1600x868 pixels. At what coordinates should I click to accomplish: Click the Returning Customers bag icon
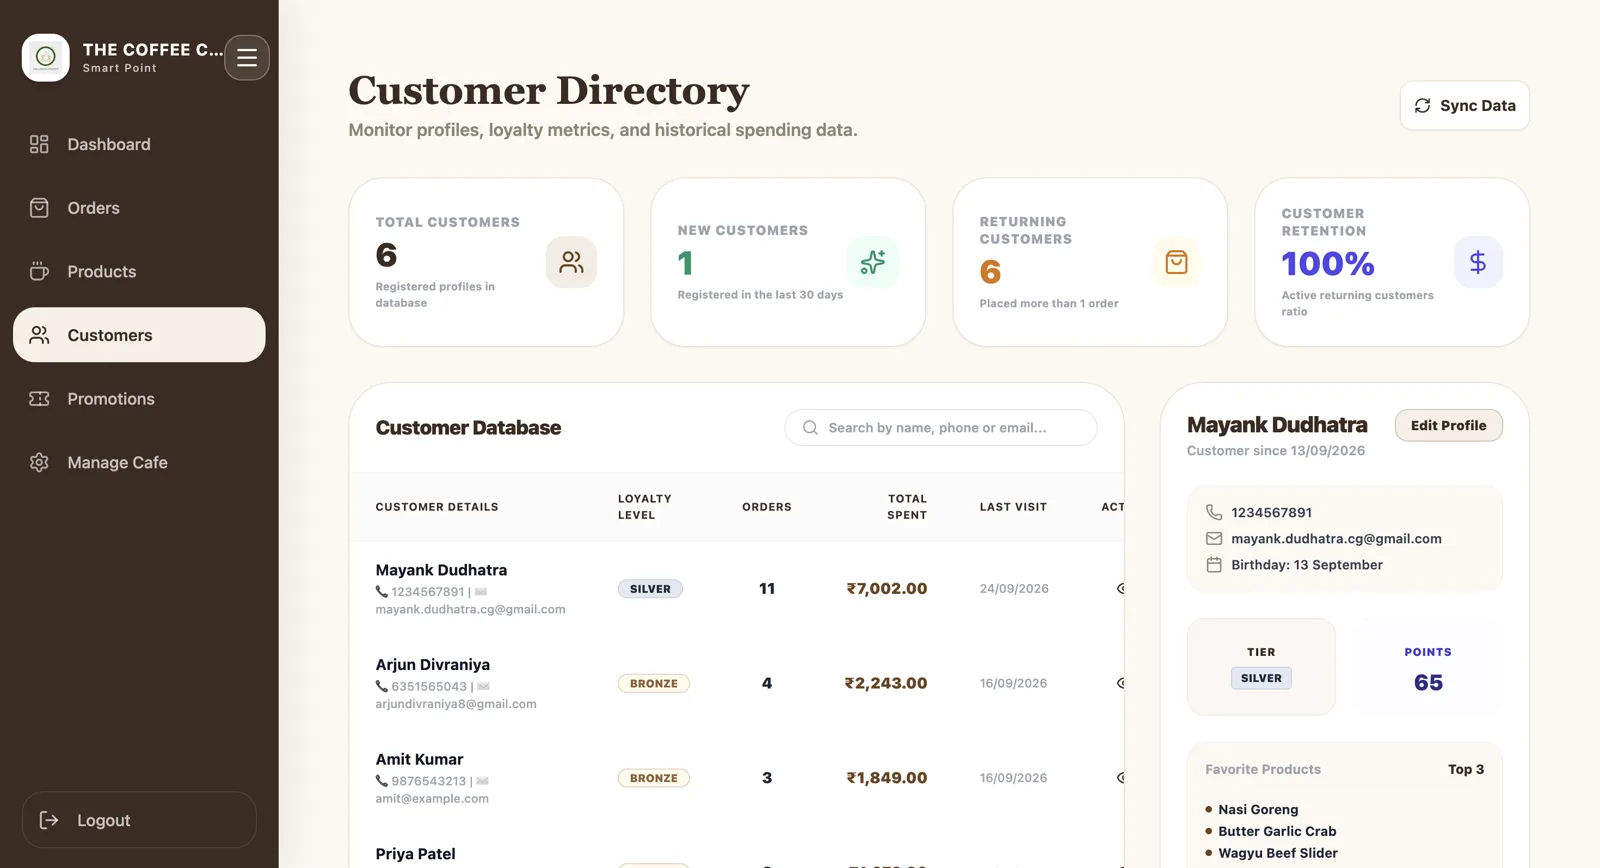1176,262
